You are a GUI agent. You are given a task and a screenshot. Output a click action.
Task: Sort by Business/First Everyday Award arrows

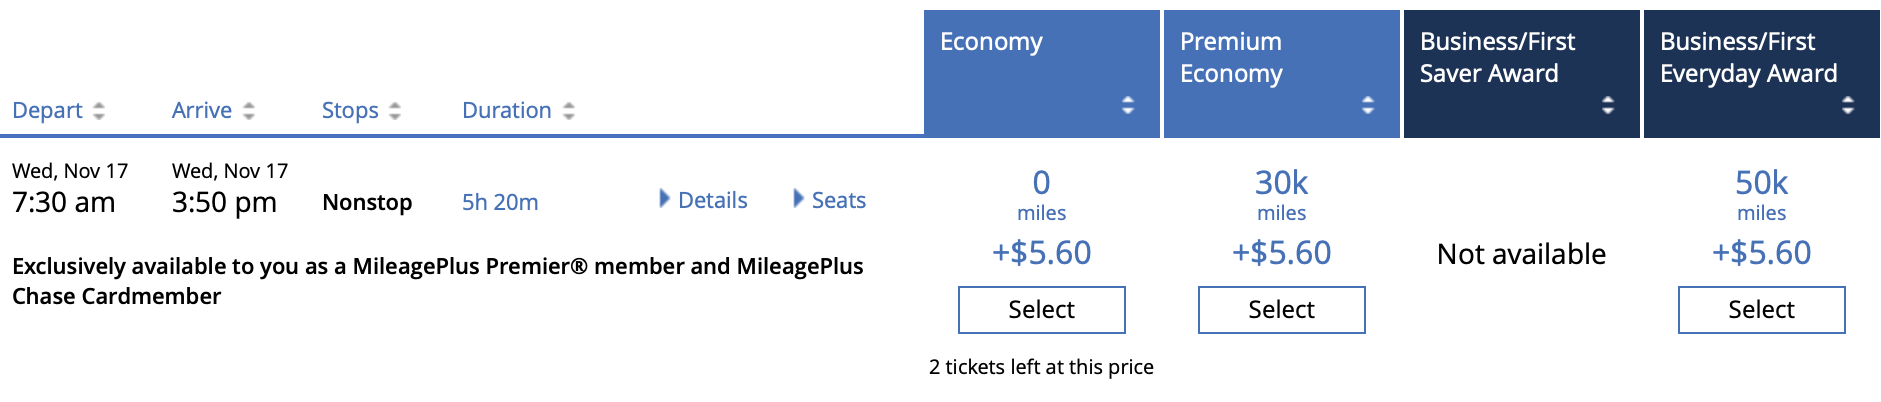tap(1848, 105)
